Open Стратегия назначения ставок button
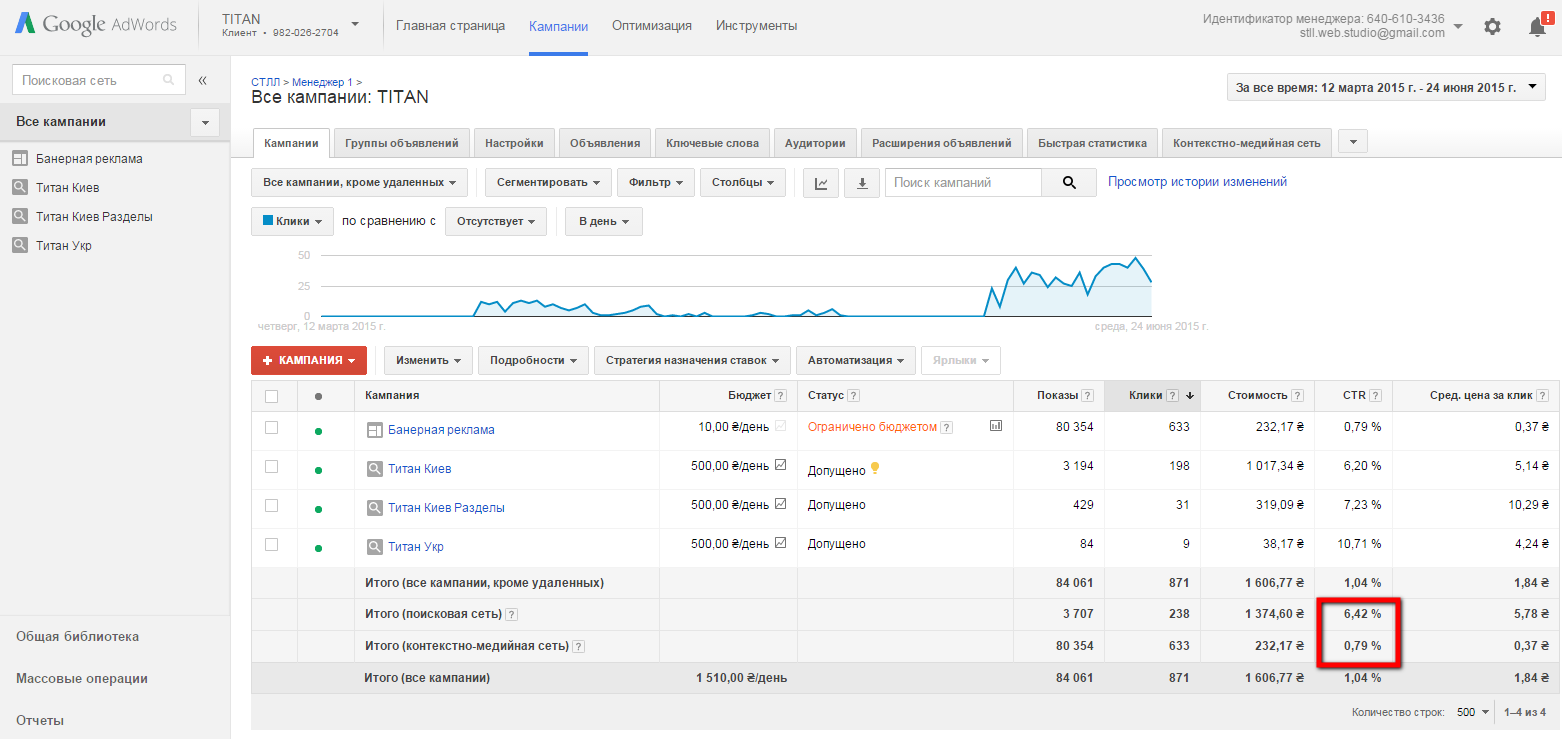This screenshot has width=1562, height=739. 692,360
